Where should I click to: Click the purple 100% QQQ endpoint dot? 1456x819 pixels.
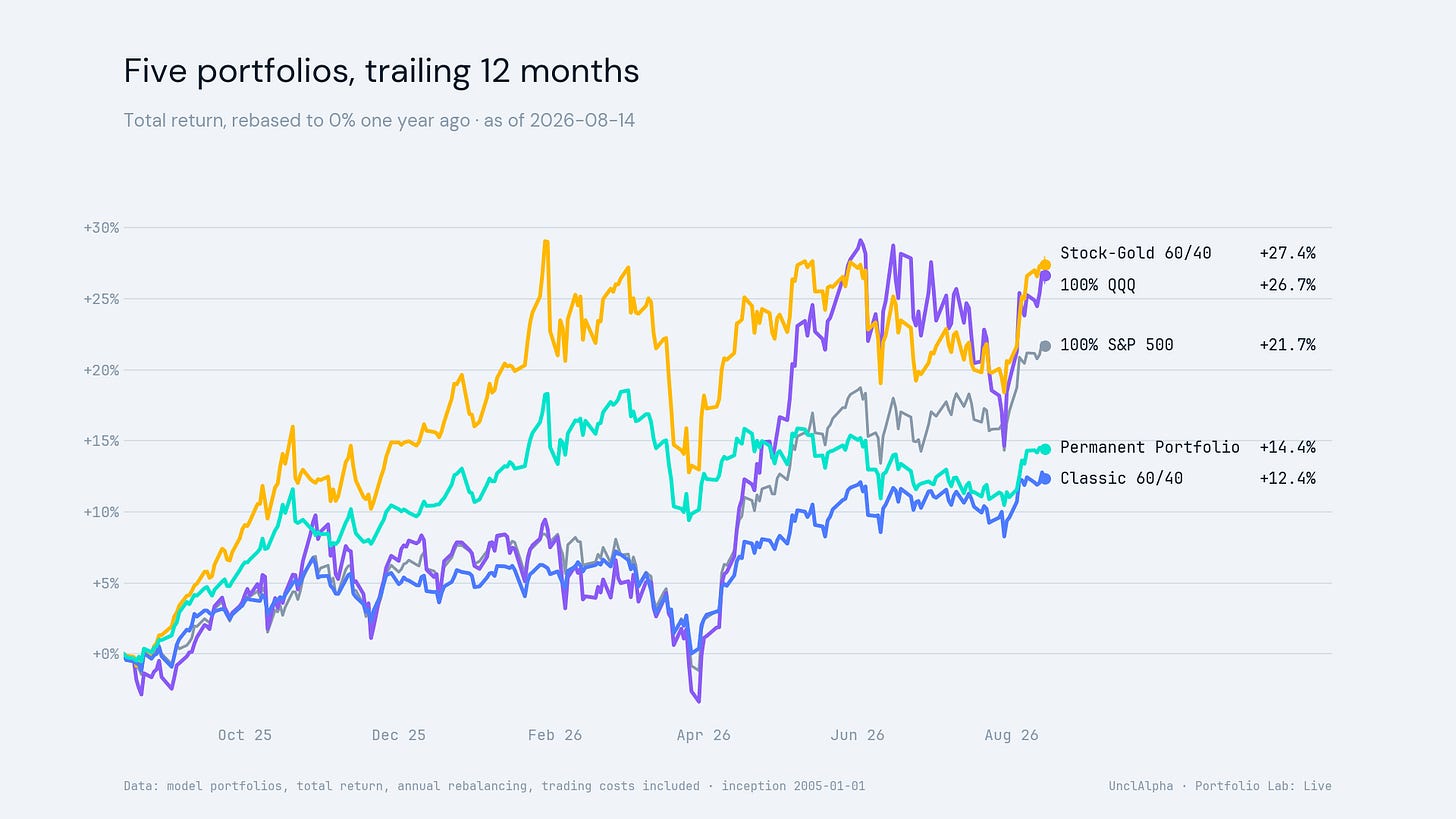tap(1044, 275)
